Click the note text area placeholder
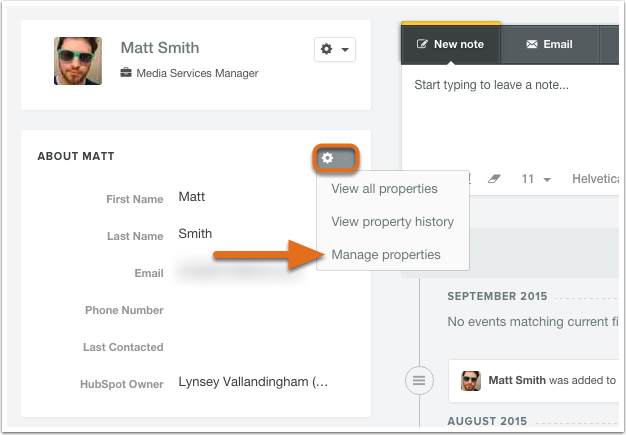 click(x=491, y=85)
